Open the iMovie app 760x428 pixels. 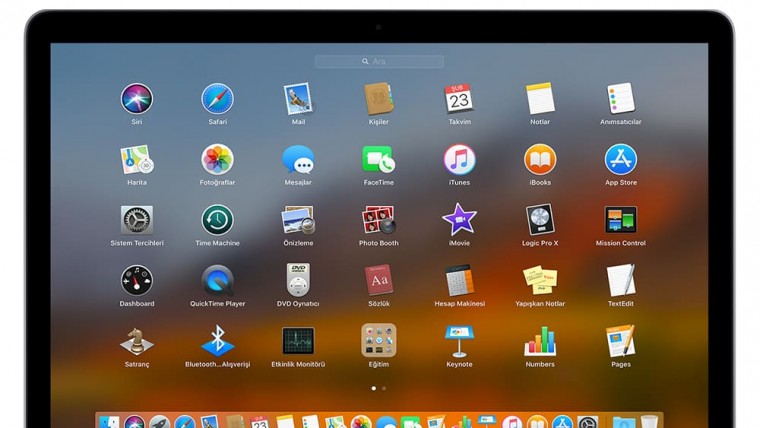coord(459,220)
